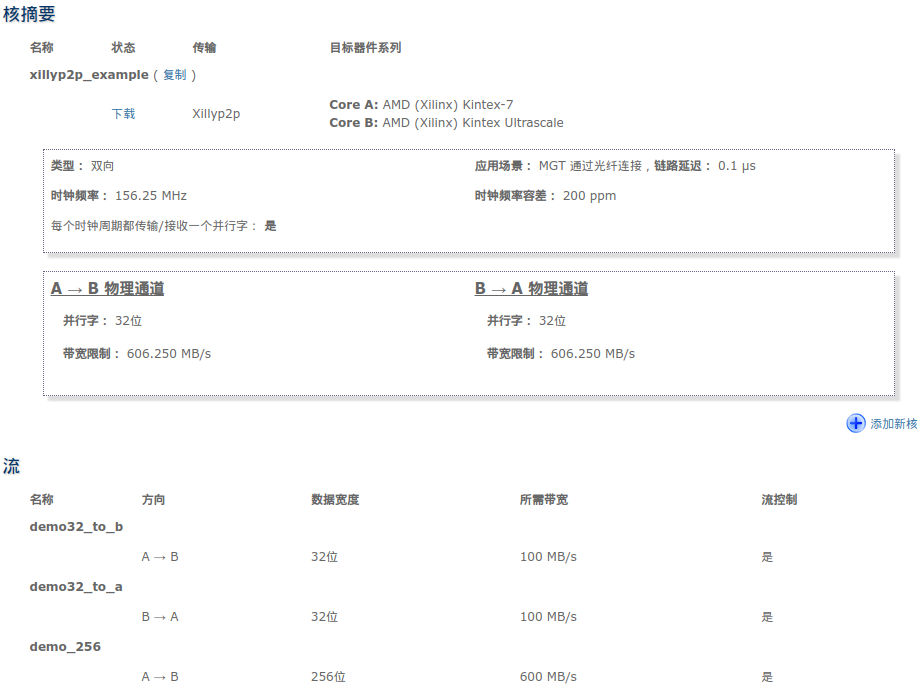This screenshot has width=922, height=694.
Task: Click the 100 MB/s bandwidth of demo32_to_a
Action: coord(548,617)
